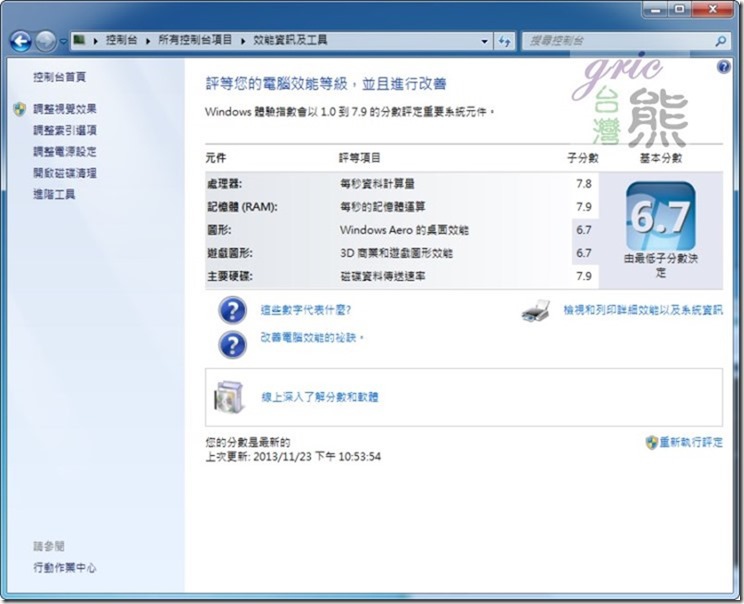The width and height of the screenshot is (744, 604).
Task: Click the printer icon
Action: point(536,311)
